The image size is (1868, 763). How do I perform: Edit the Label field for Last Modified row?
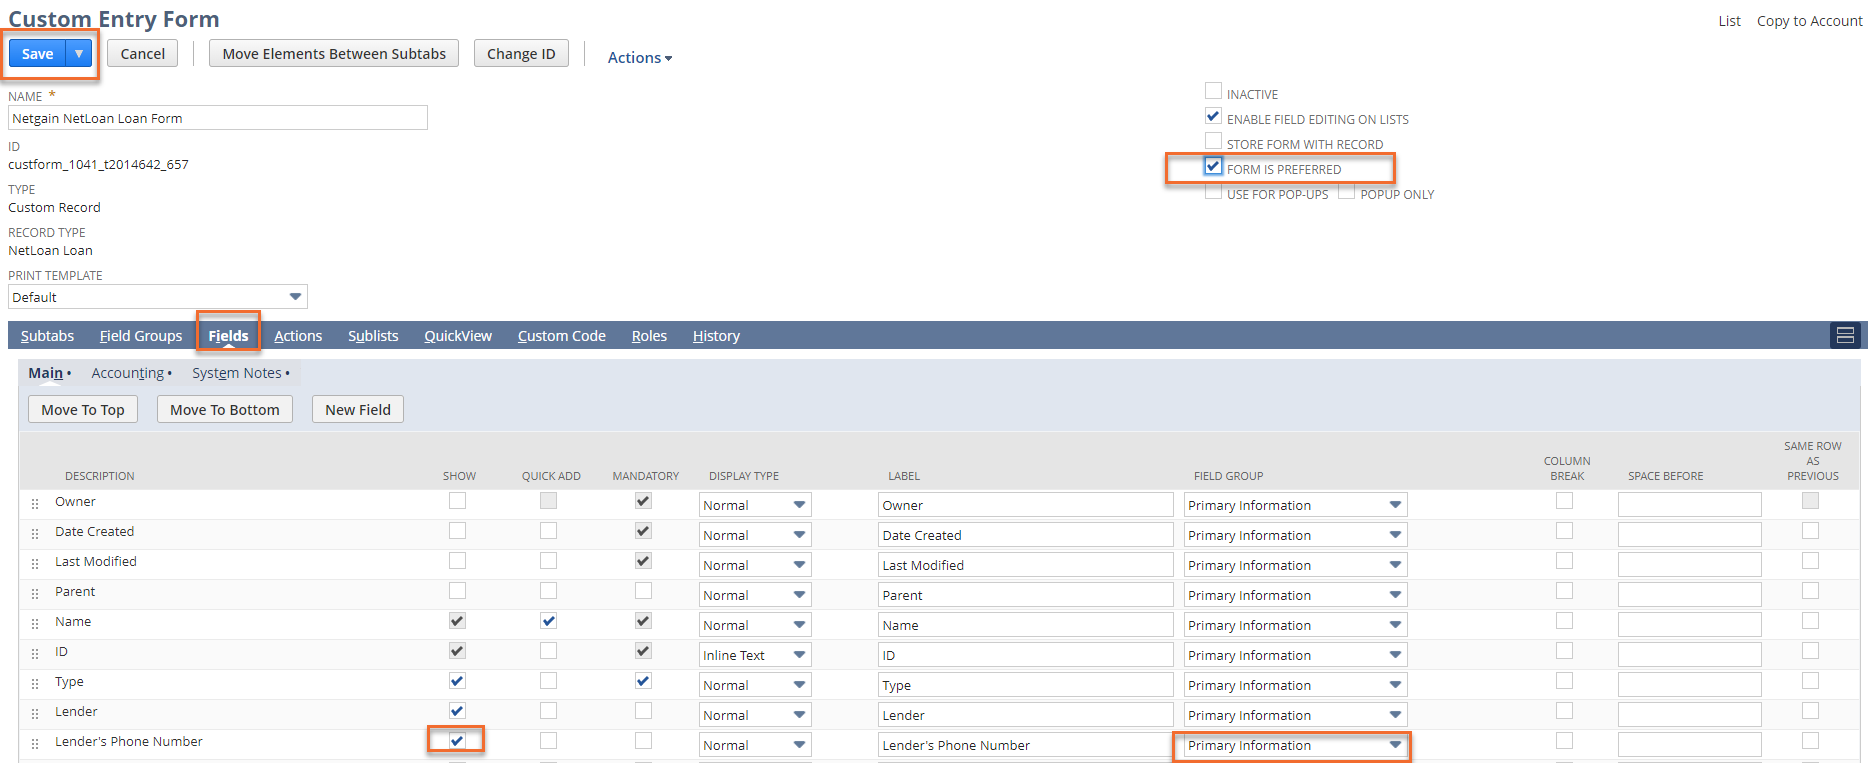[1026, 565]
